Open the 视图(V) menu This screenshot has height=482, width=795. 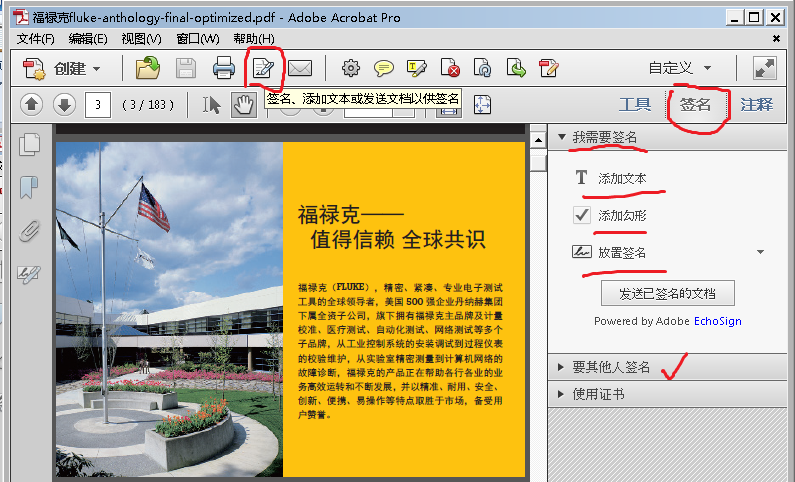(x=141, y=39)
